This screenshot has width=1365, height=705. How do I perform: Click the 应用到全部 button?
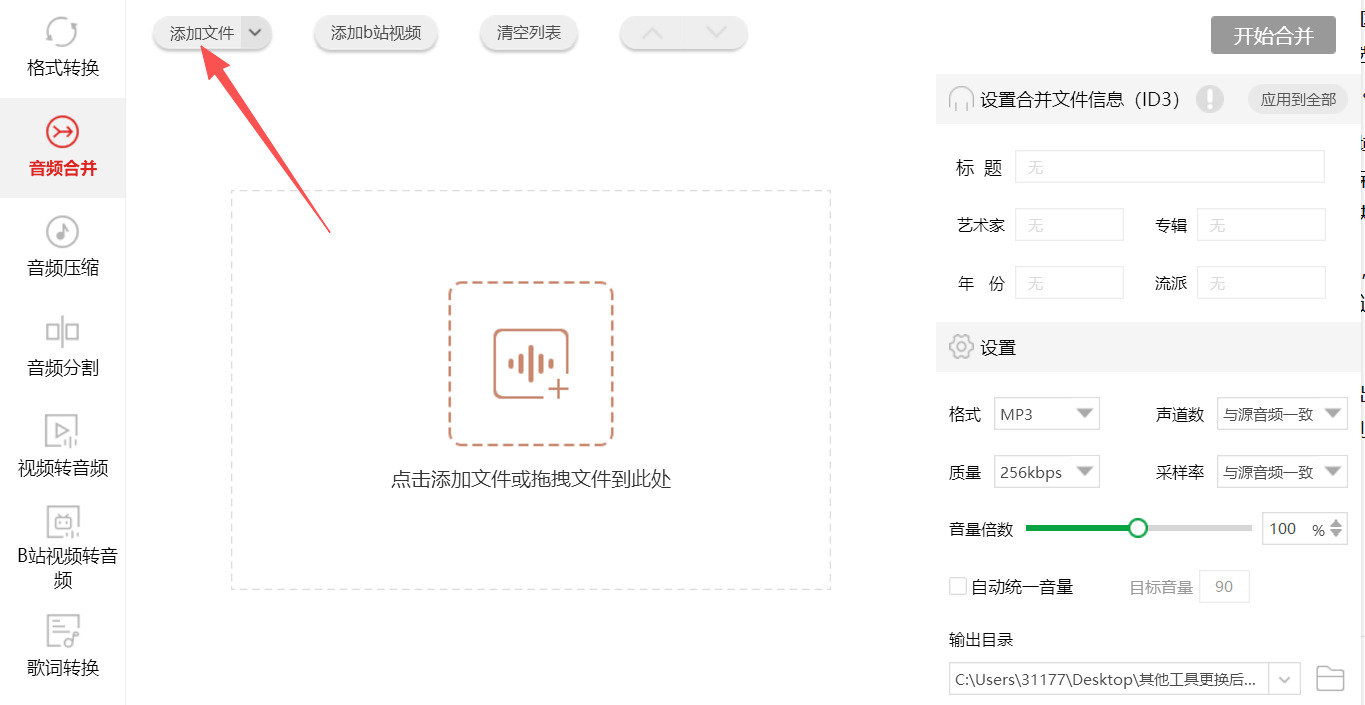(1298, 99)
